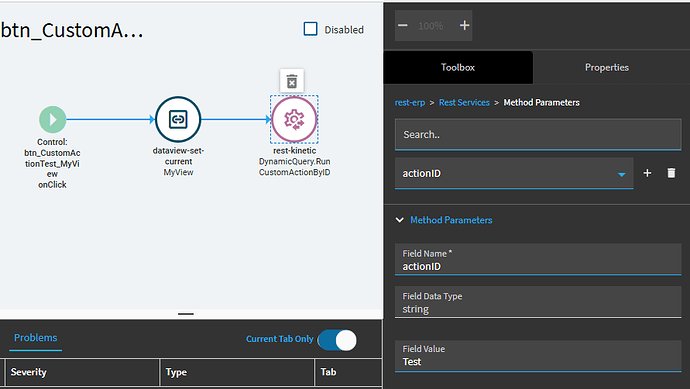Select the rest-kinetic gear node
Screen dimensions: 690x389
coord(294,119)
